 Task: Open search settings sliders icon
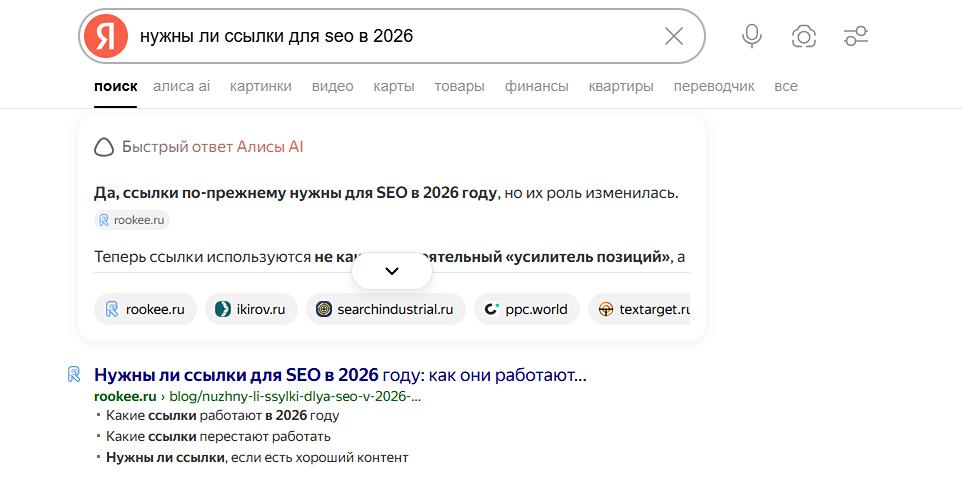point(856,36)
